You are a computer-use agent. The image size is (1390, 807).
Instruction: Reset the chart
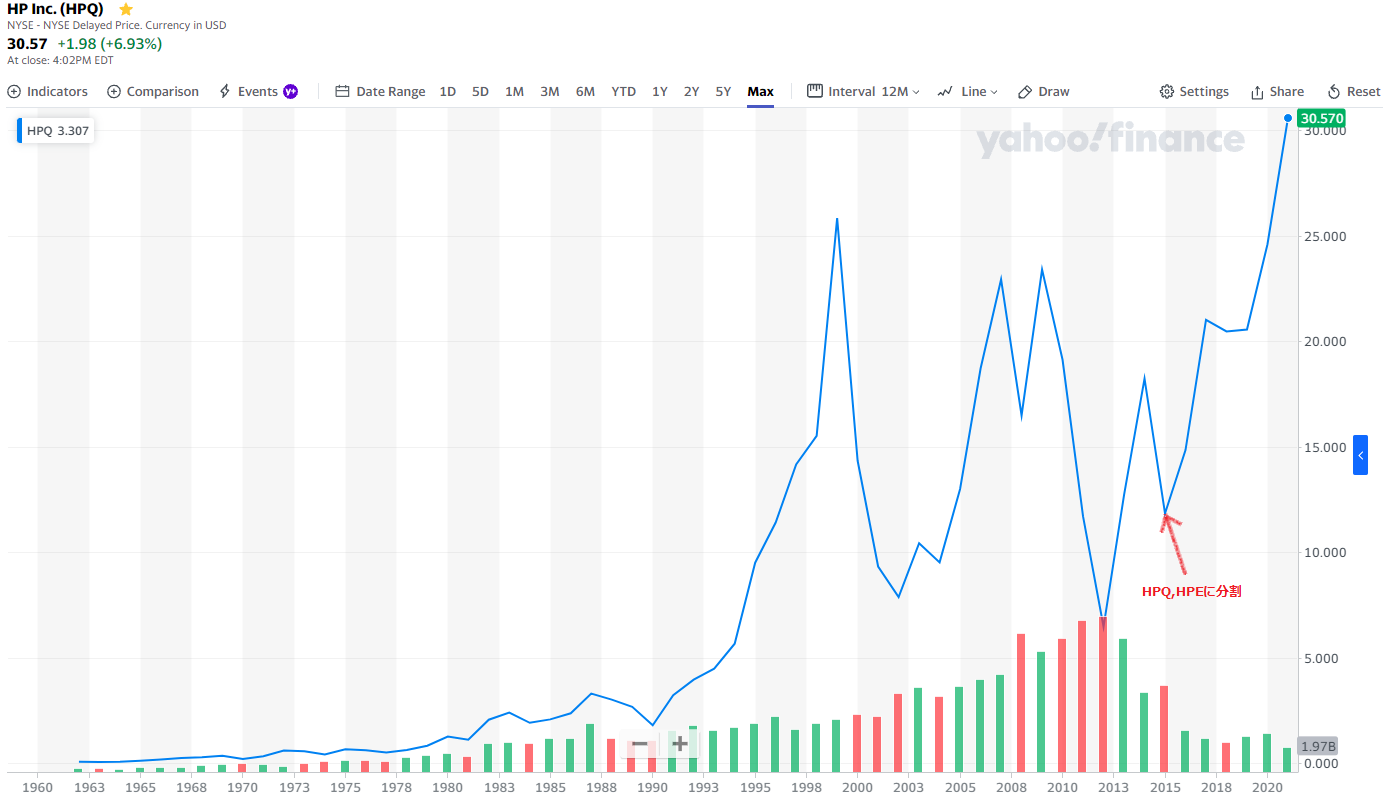click(x=1353, y=91)
